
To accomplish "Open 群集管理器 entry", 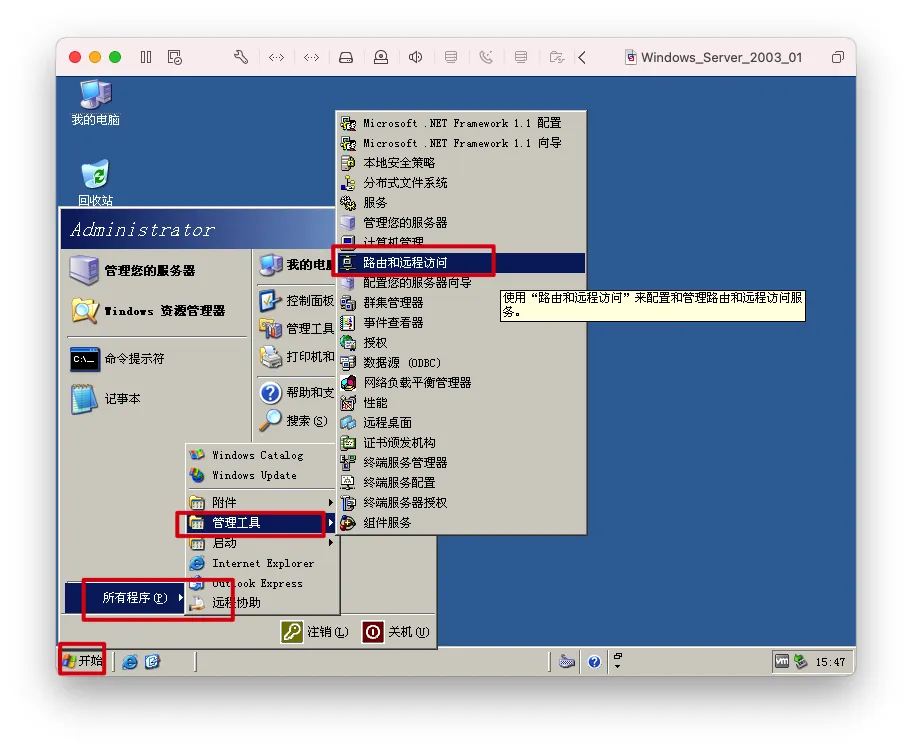I will [461, 303].
